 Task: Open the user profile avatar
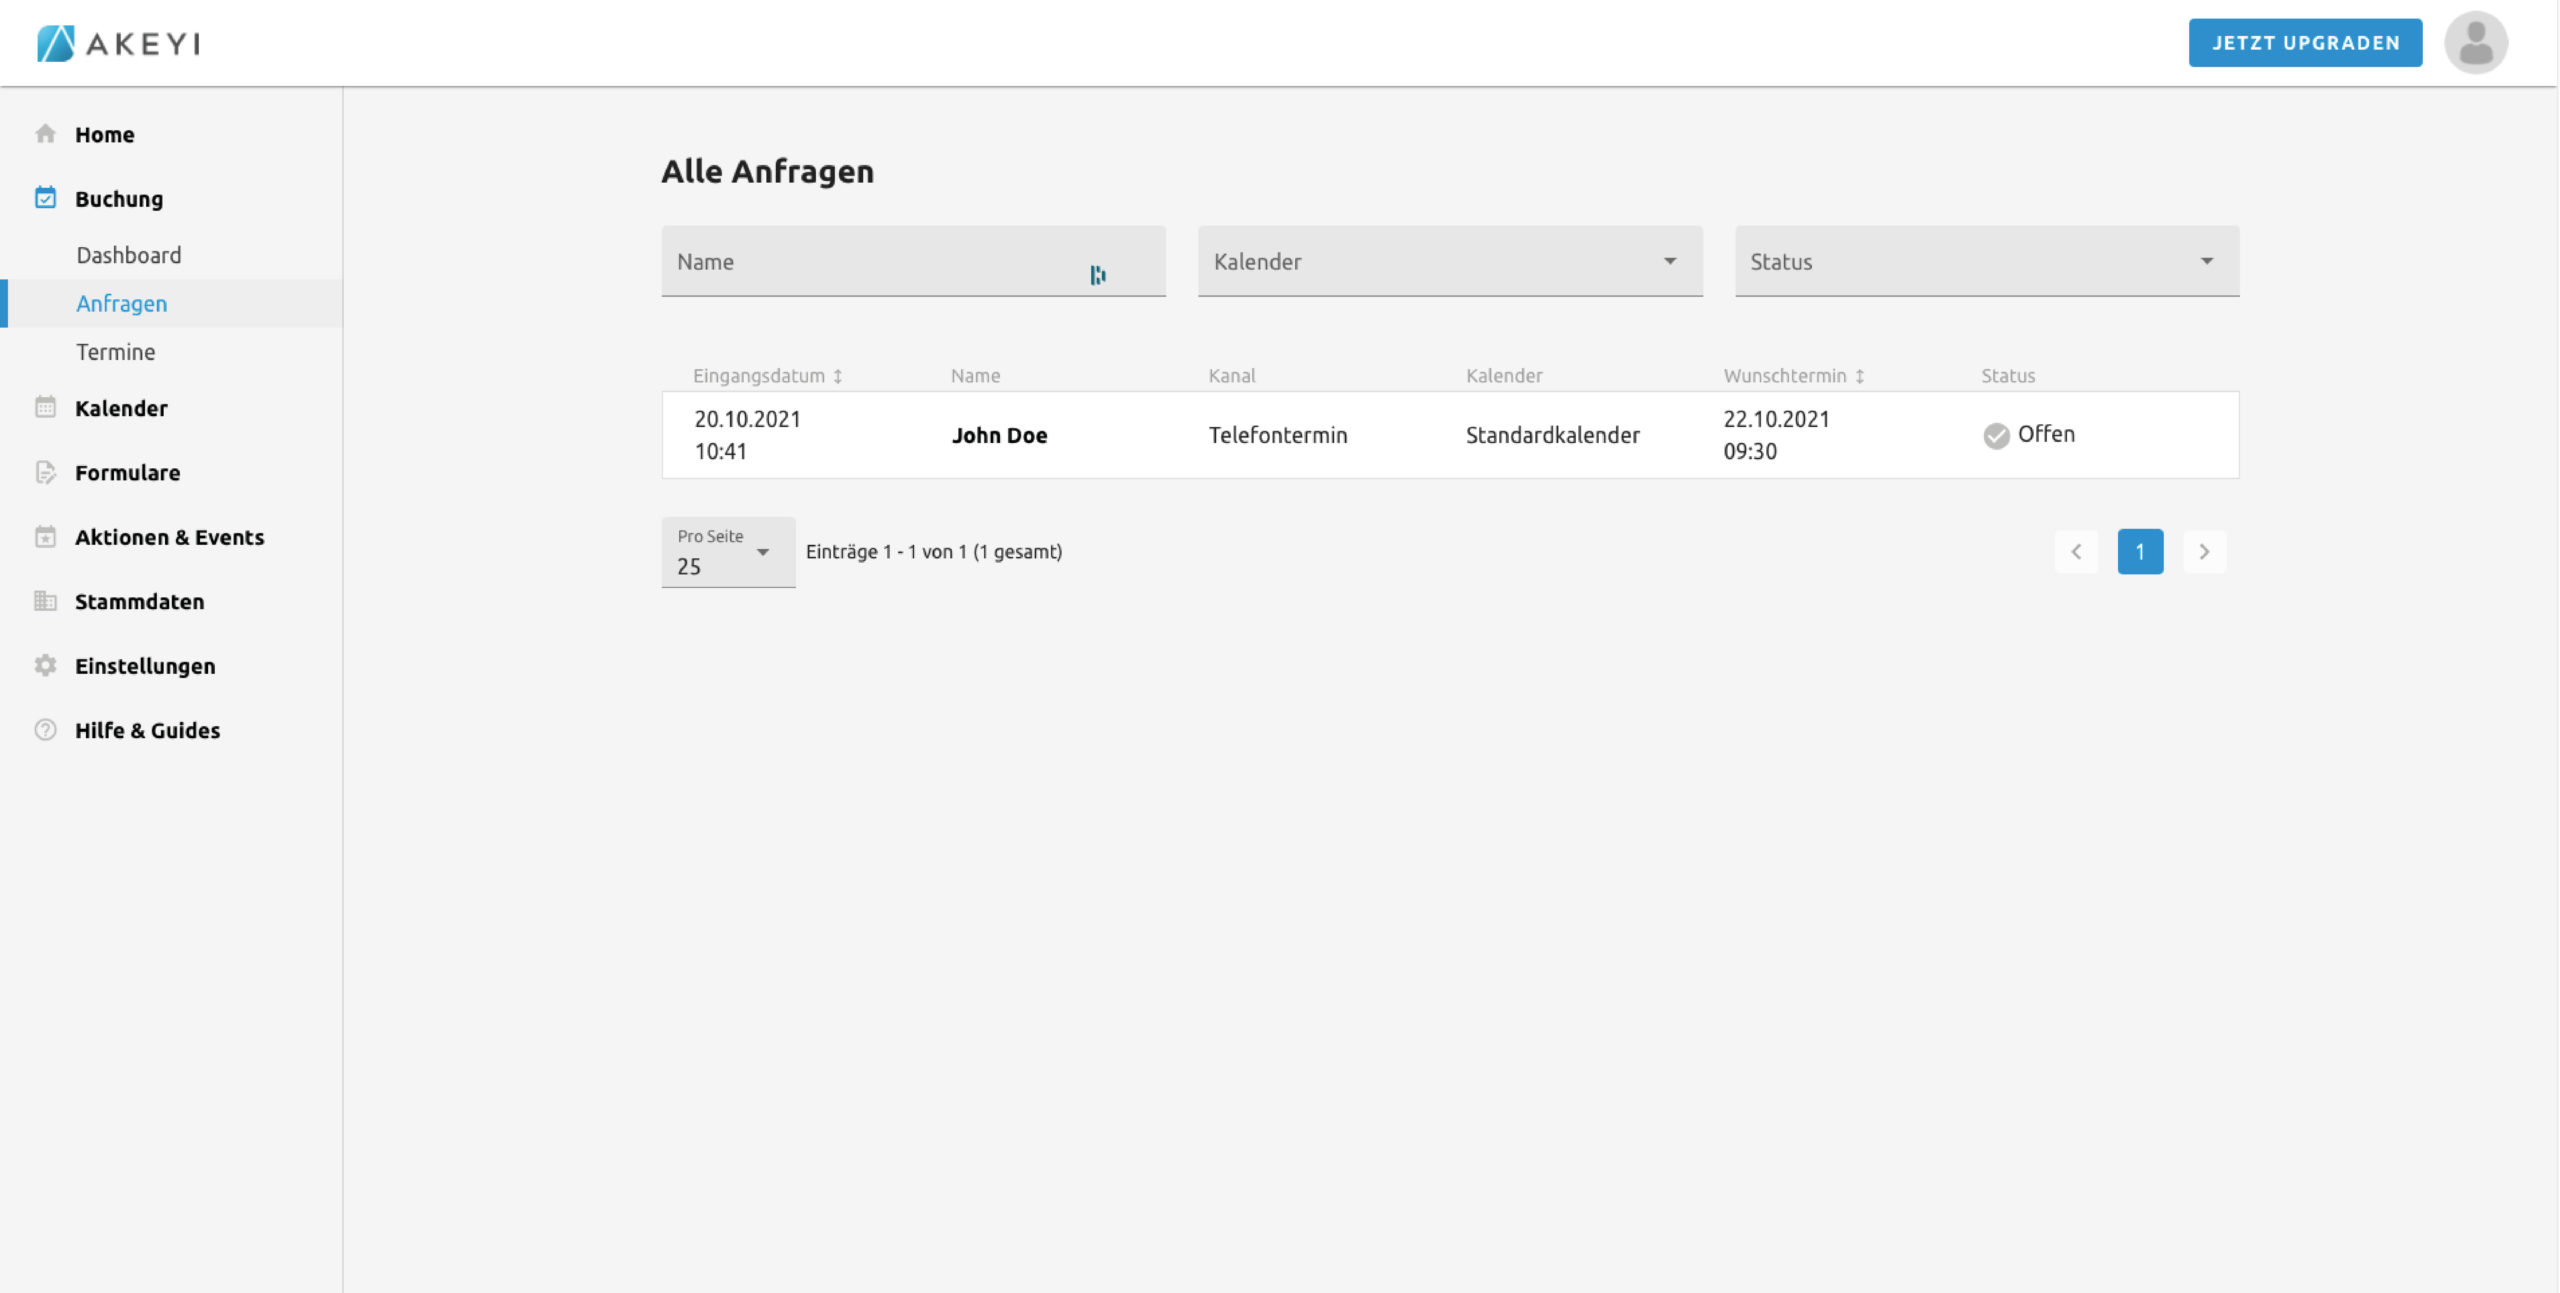point(2475,43)
